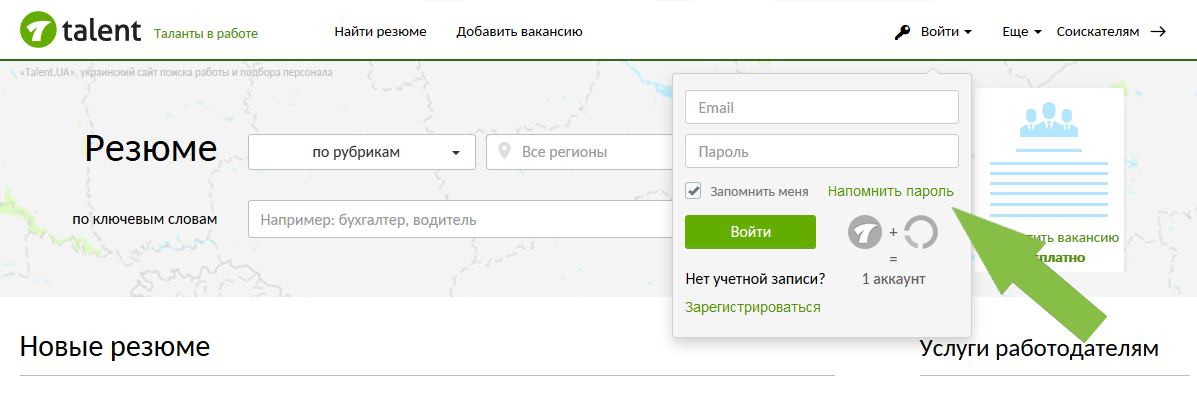Viewport: 1197px width, 398px height.
Task: Click the Зарегистрироваться link
Action: pyautogui.click(x=753, y=307)
